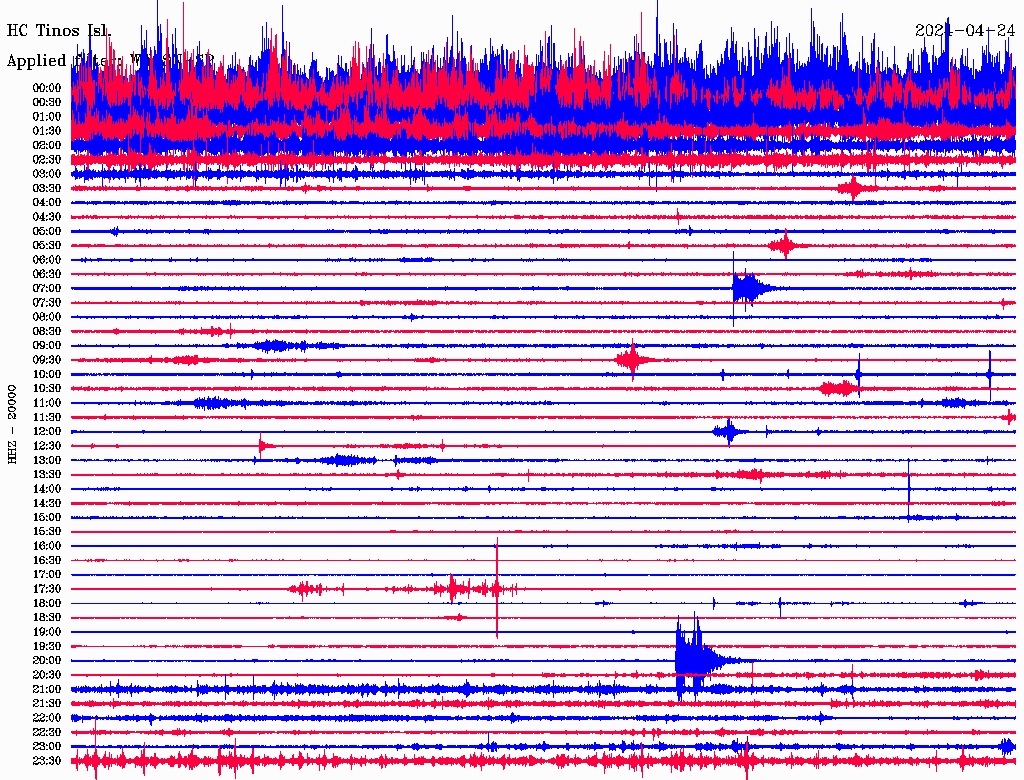
Task: Select the 11:30 time label
Action: [x=47, y=417]
